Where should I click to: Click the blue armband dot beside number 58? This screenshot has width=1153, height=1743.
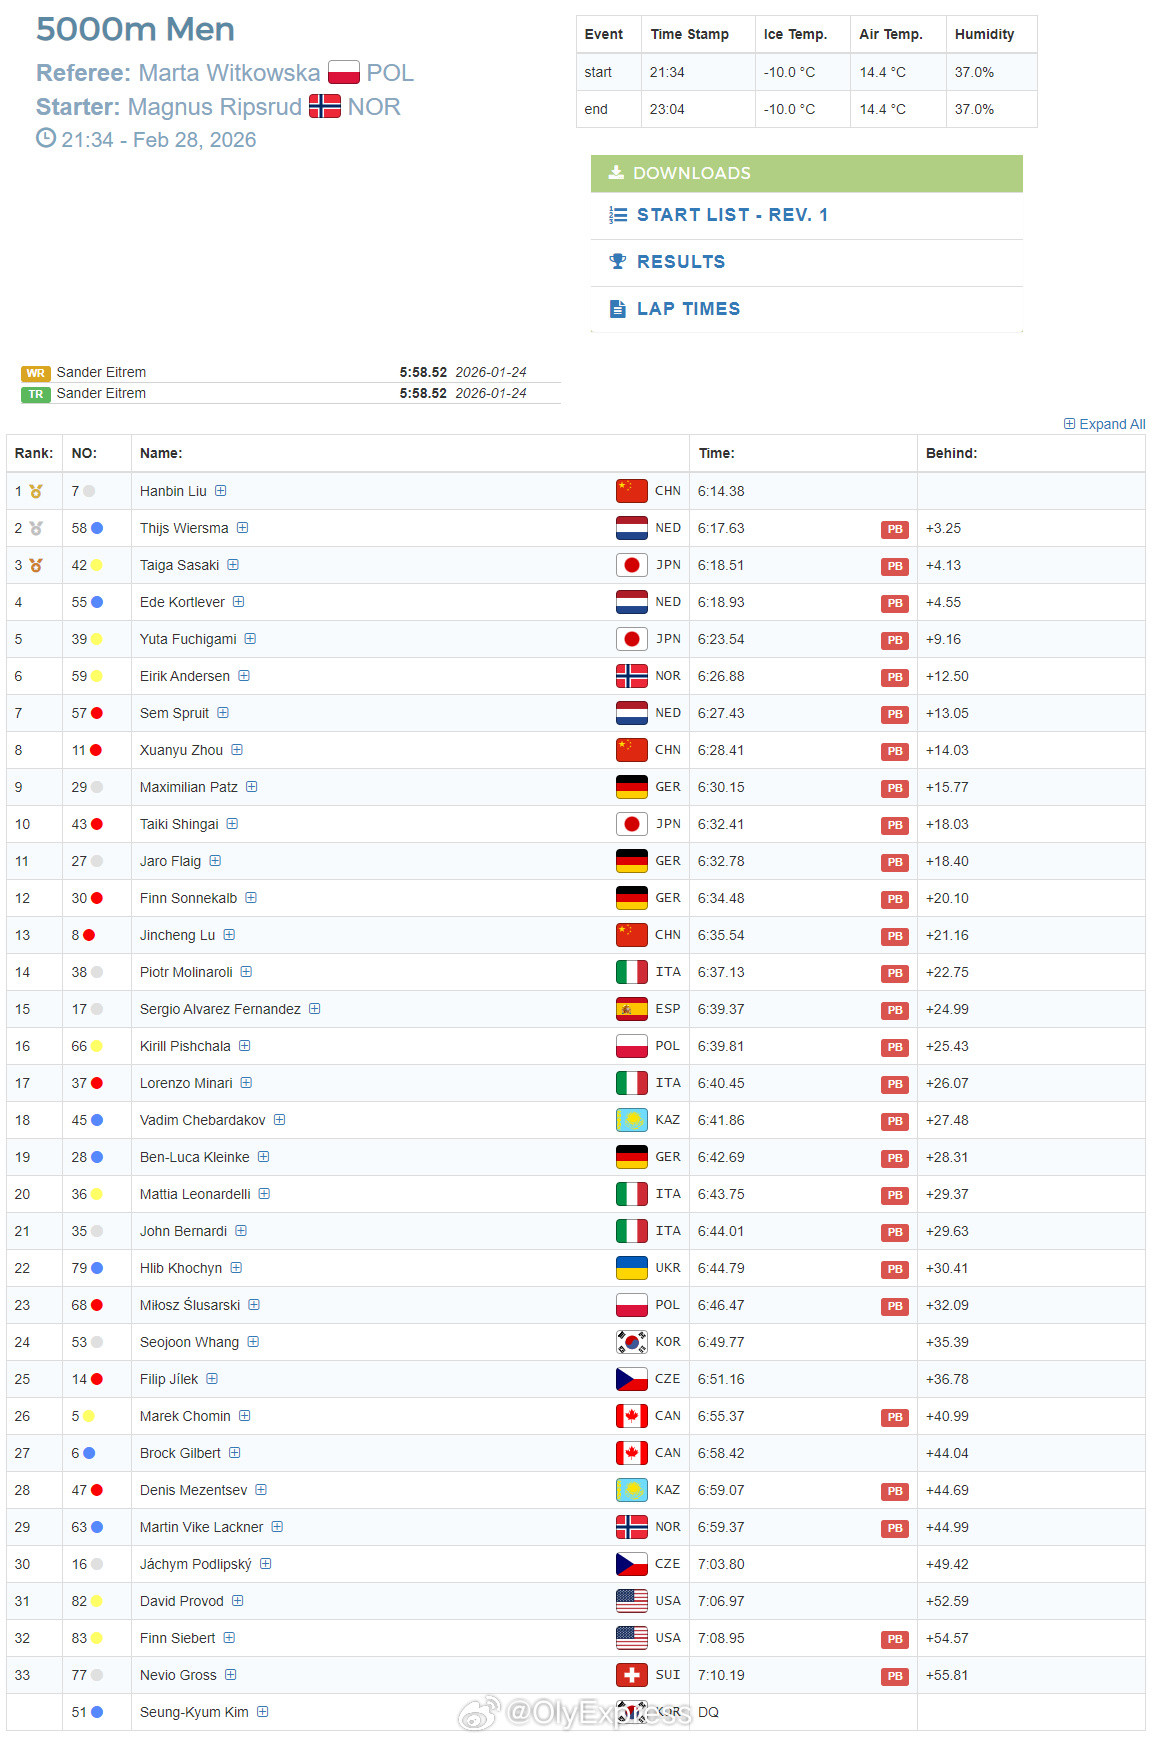(x=97, y=528)
